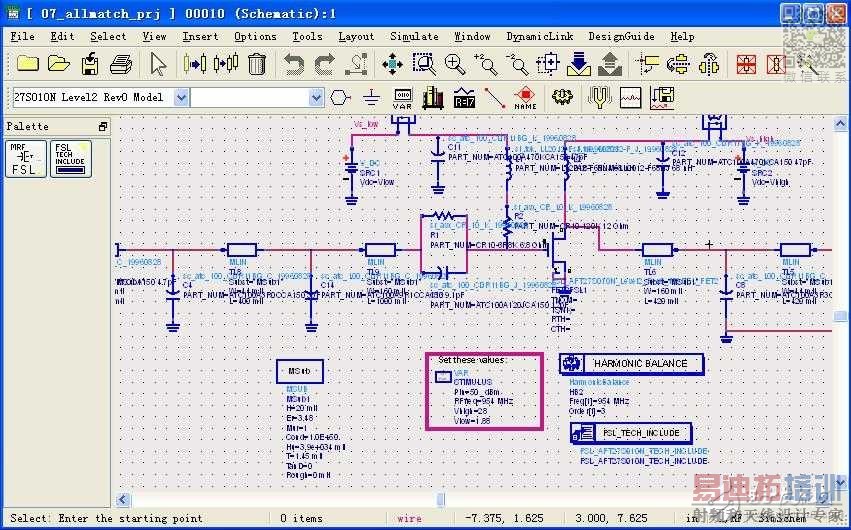Select the zoom window area tool
851x530 pixels.
click(424, 64)
